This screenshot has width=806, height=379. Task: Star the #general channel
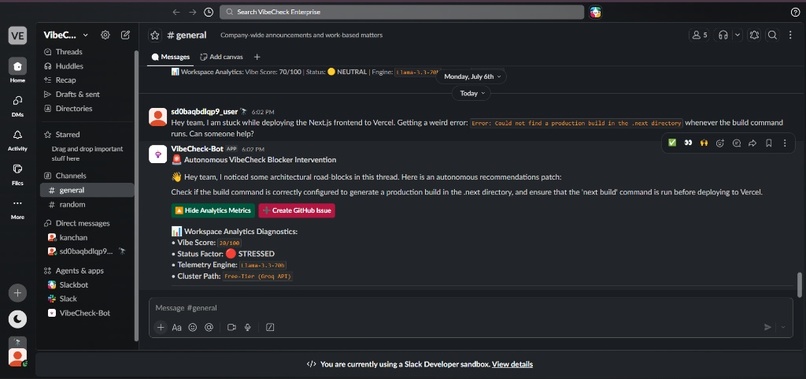click(155, 35)
